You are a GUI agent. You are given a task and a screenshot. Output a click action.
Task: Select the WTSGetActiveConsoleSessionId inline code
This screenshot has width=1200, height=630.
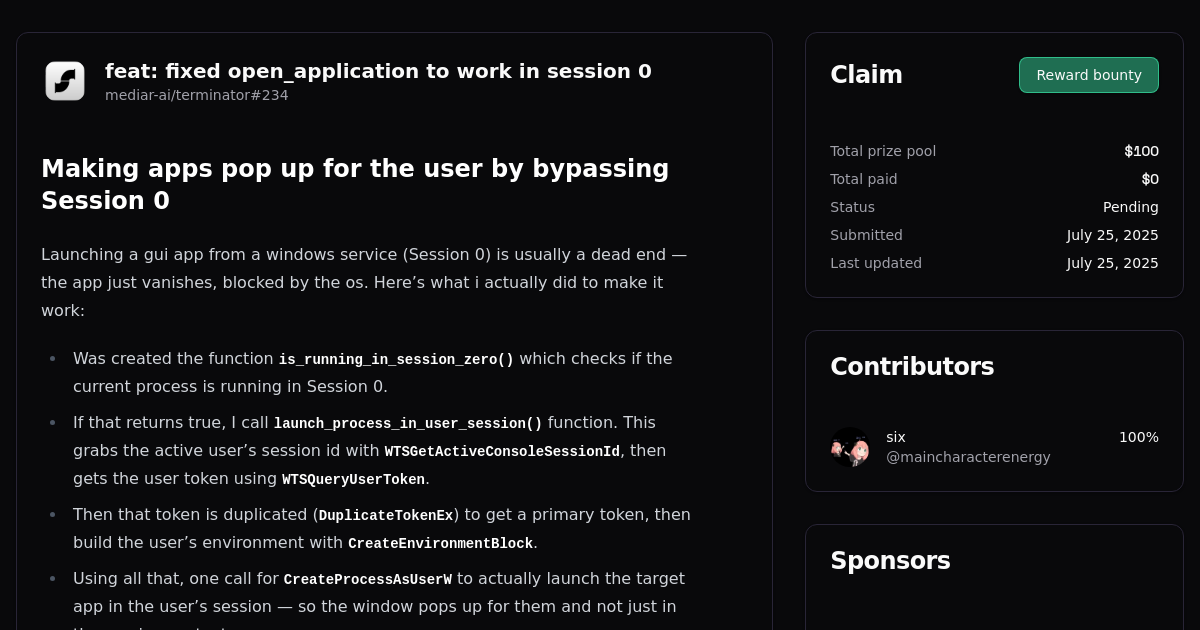click(502, 451)
